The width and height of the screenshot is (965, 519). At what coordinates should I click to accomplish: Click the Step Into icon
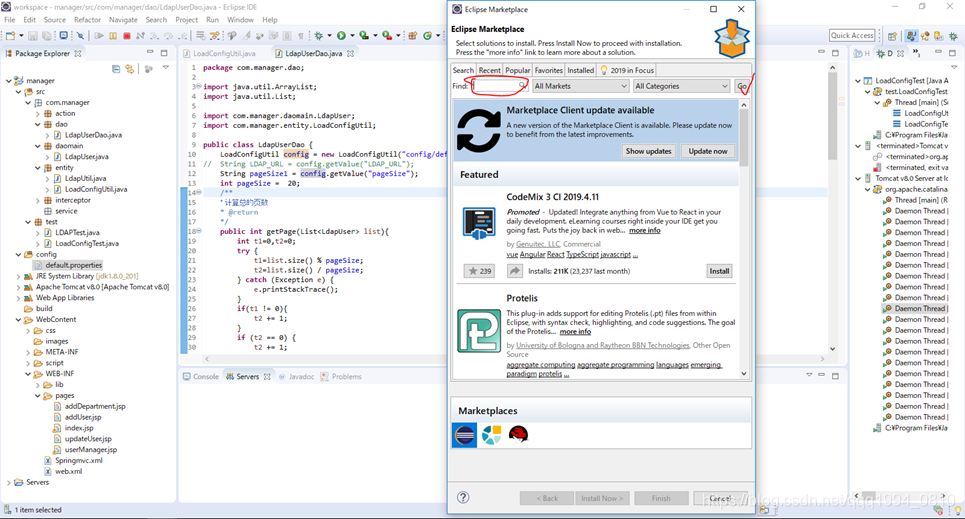click(154, 36)
